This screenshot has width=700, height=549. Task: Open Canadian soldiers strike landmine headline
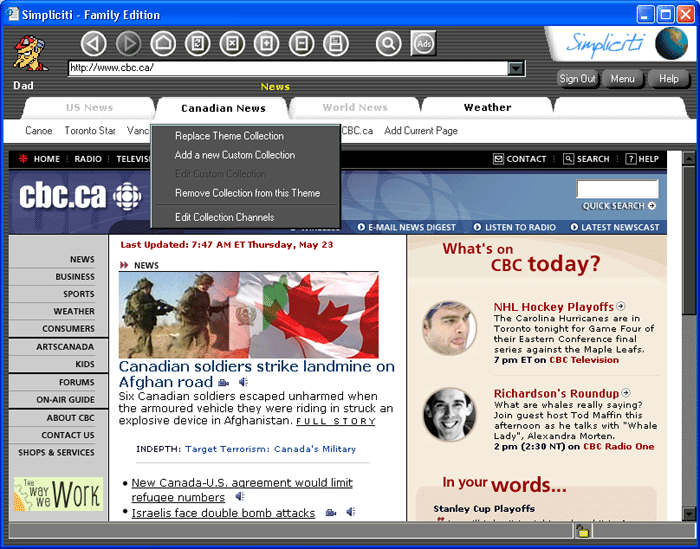click(256, 374)
